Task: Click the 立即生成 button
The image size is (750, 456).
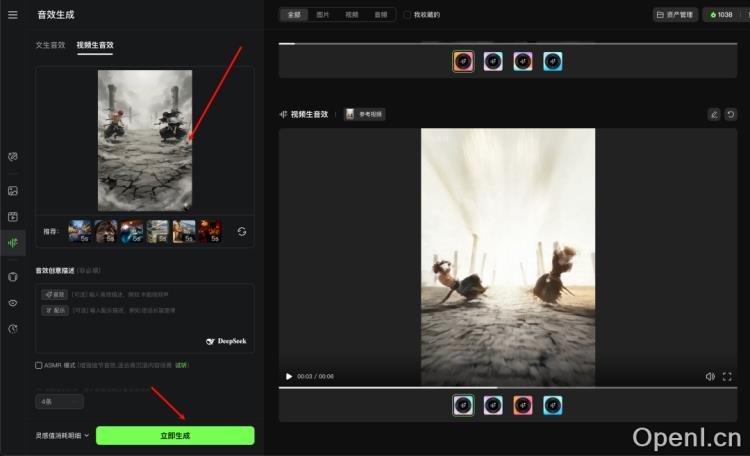Action: 175,435
